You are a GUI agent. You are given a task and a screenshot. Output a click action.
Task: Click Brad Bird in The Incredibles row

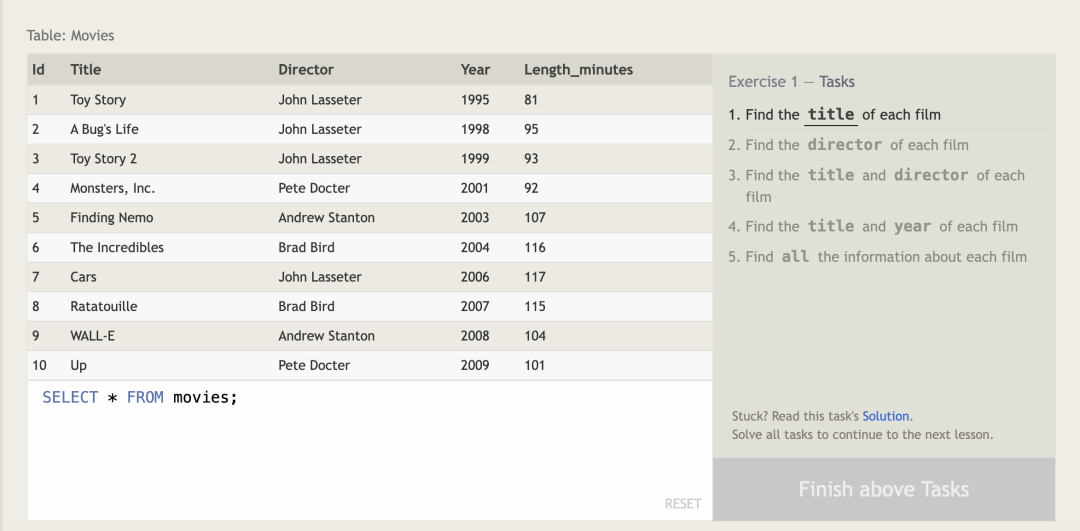pyautogui.click(x=306, y=247)
